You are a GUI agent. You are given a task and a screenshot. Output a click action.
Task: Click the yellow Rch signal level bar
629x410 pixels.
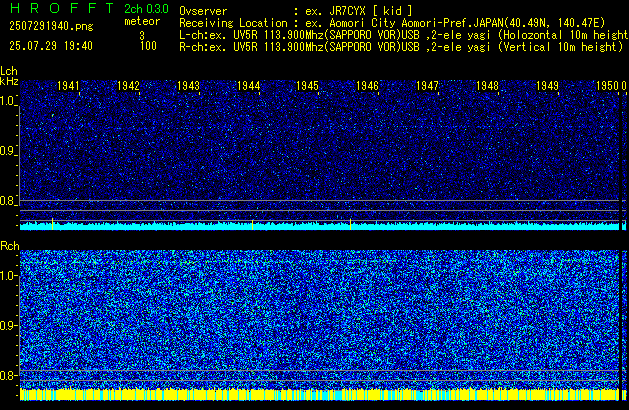click(320, 394)
